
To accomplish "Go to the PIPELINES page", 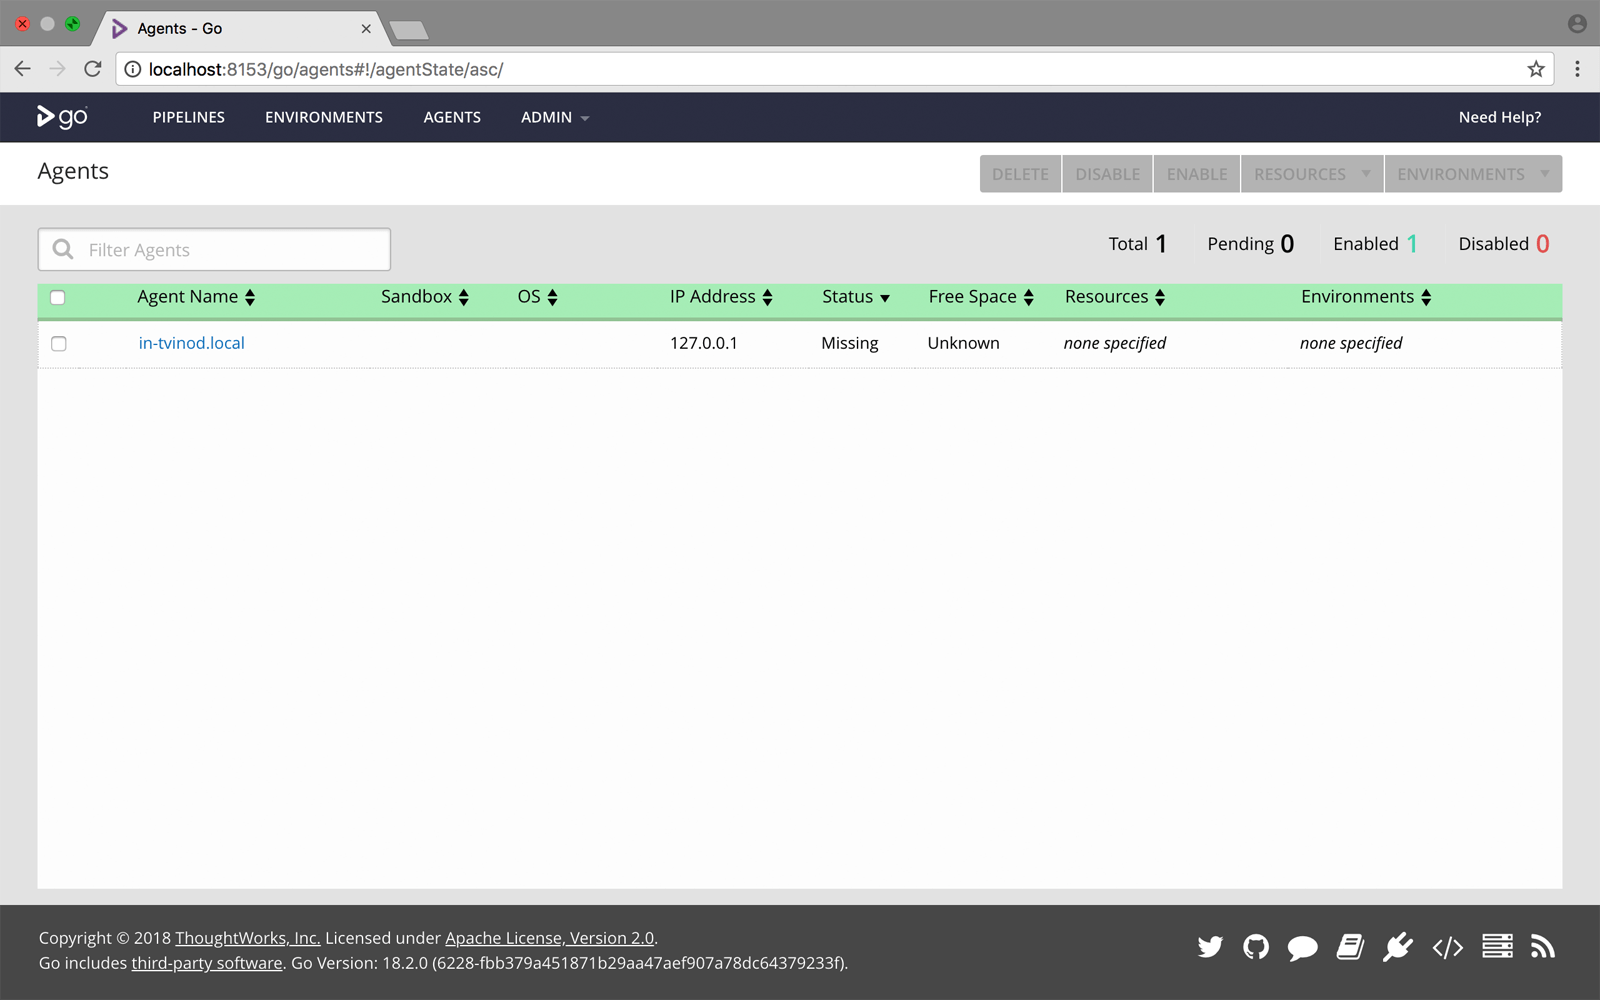I will (x=189, y=117).
